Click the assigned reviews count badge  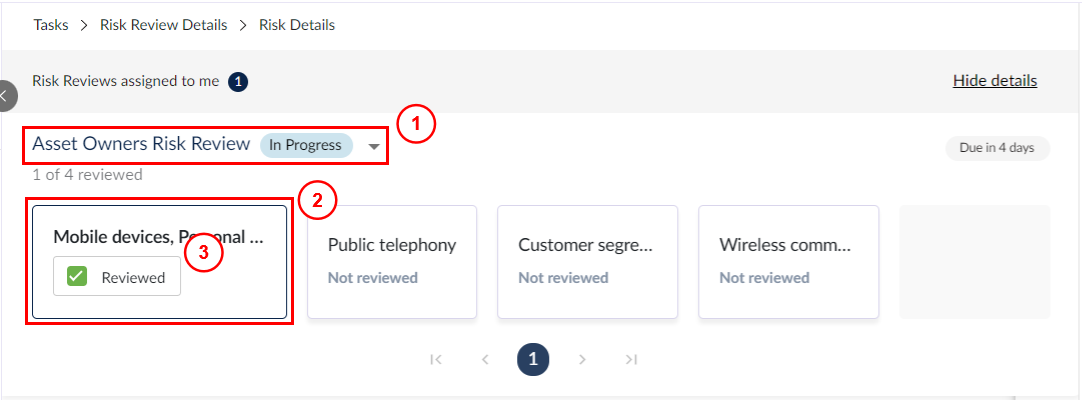238,82
